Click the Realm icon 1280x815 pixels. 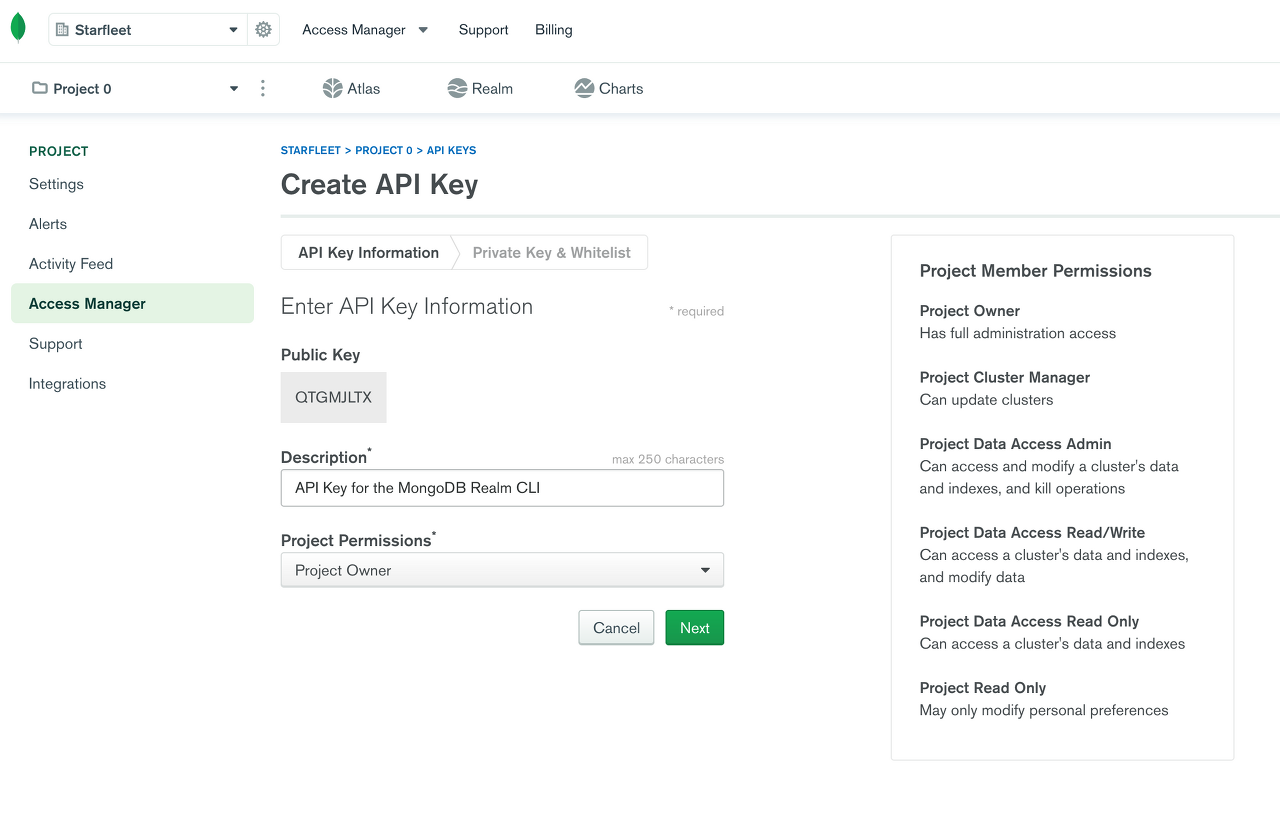(x=457, y=88)
